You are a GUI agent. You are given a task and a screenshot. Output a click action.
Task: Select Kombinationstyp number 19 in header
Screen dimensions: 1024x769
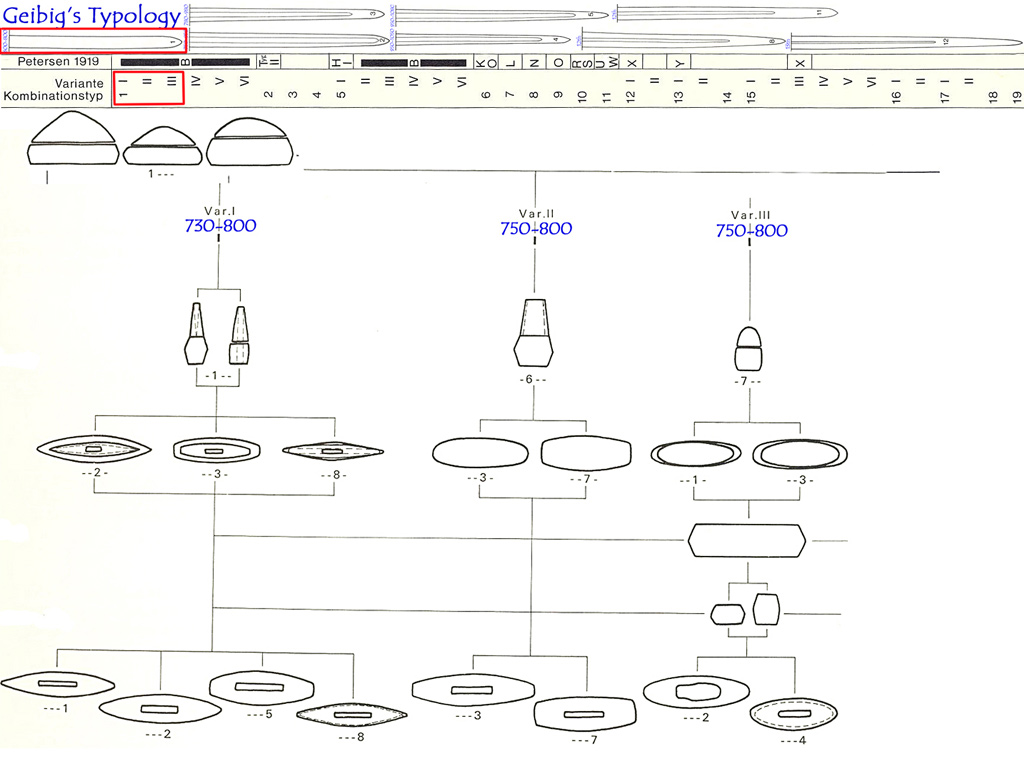[x=1016, y=96]
